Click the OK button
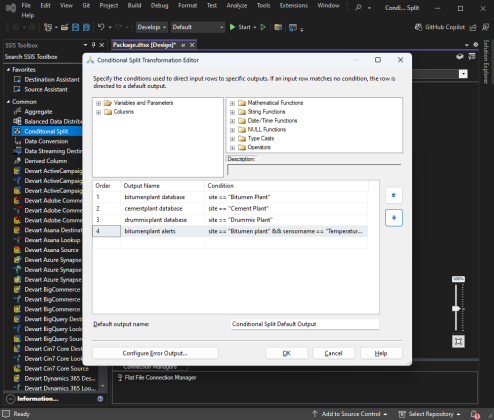 [287, 353]
